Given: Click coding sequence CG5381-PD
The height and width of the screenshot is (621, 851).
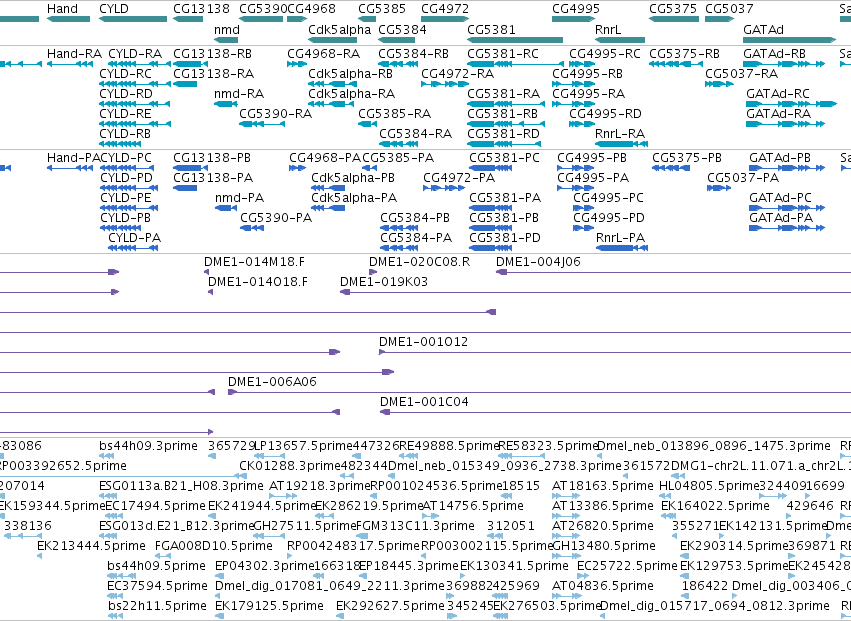Looking at the screenshot, I should (x=491, y=248).
